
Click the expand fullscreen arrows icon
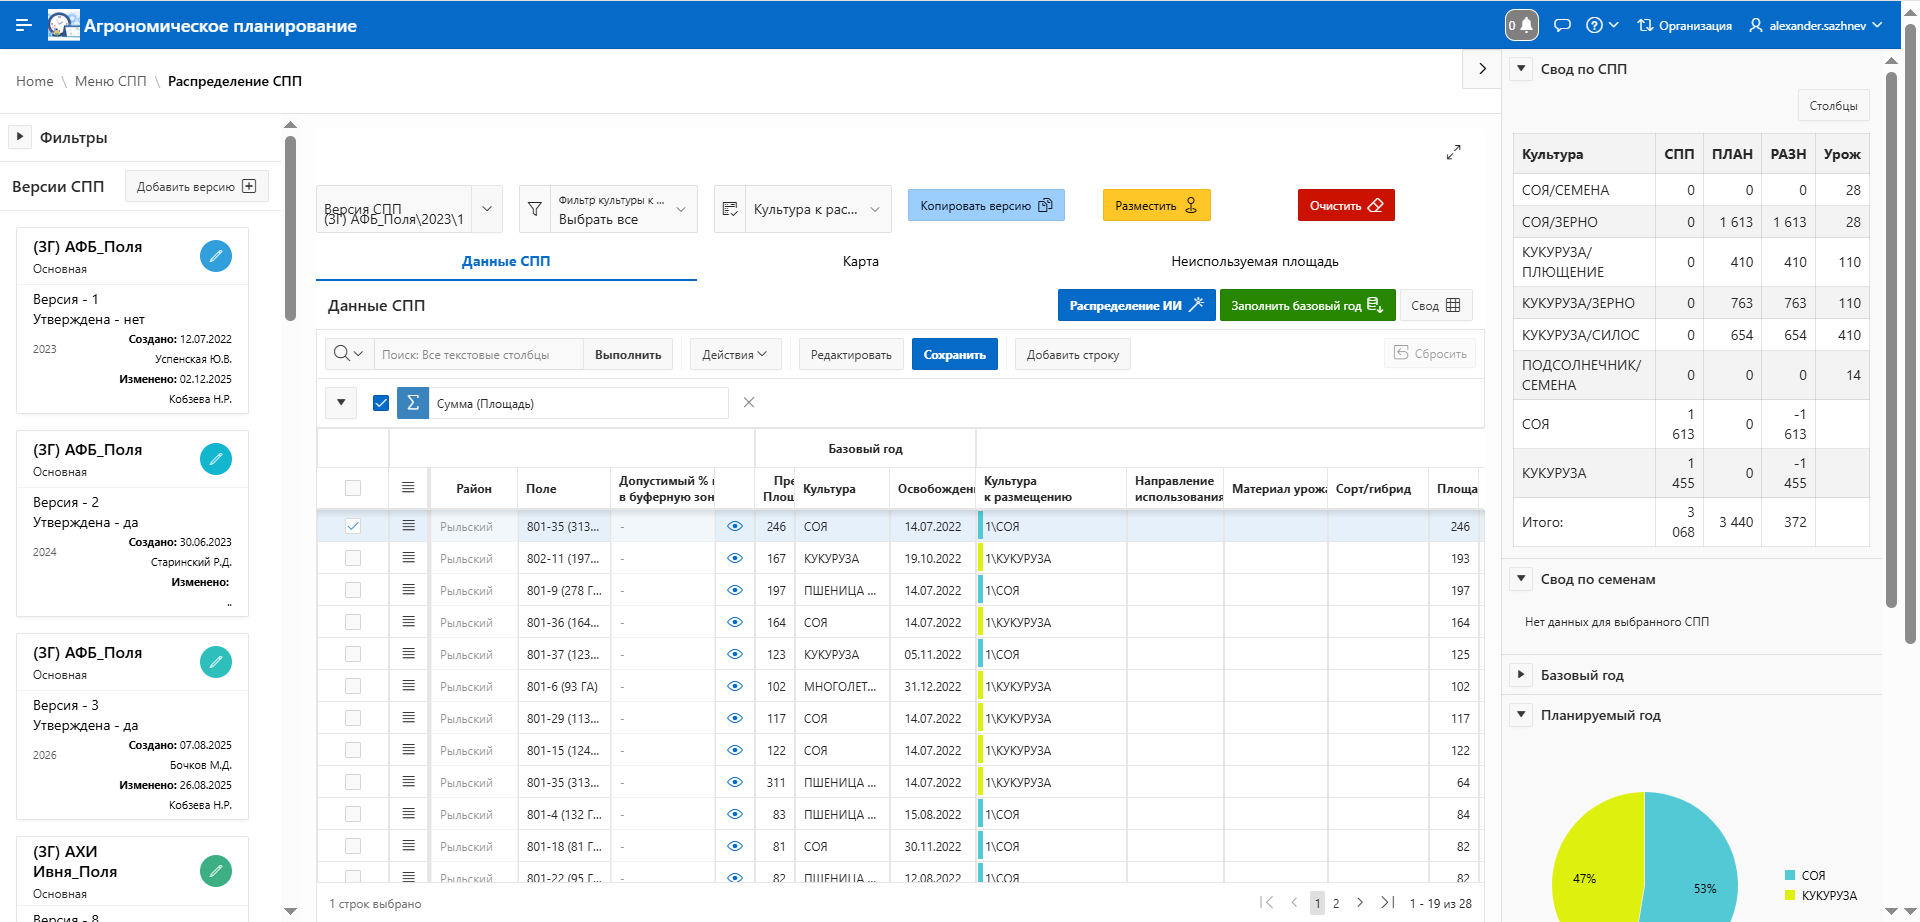pyautogui.click(x=1453, y=152)
